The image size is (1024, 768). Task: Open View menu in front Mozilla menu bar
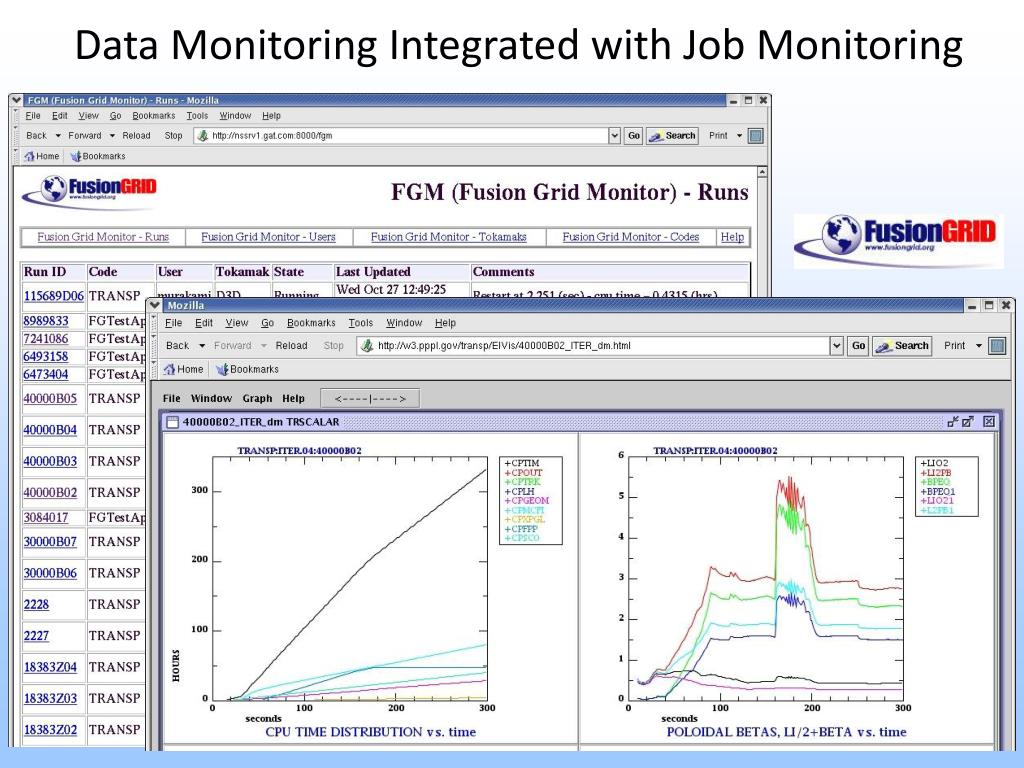pos(237,323)
